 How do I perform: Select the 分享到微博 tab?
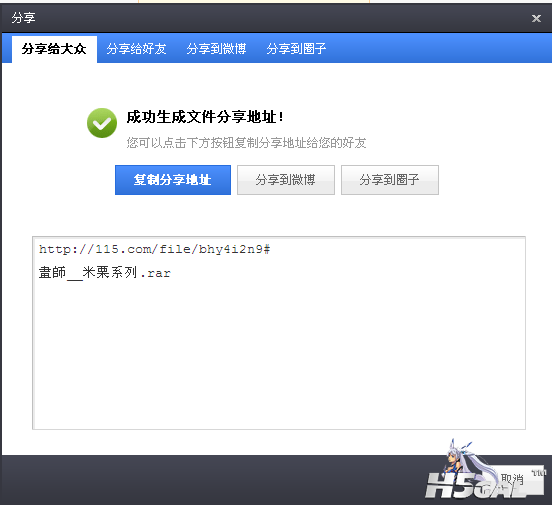tap(216, 49)
